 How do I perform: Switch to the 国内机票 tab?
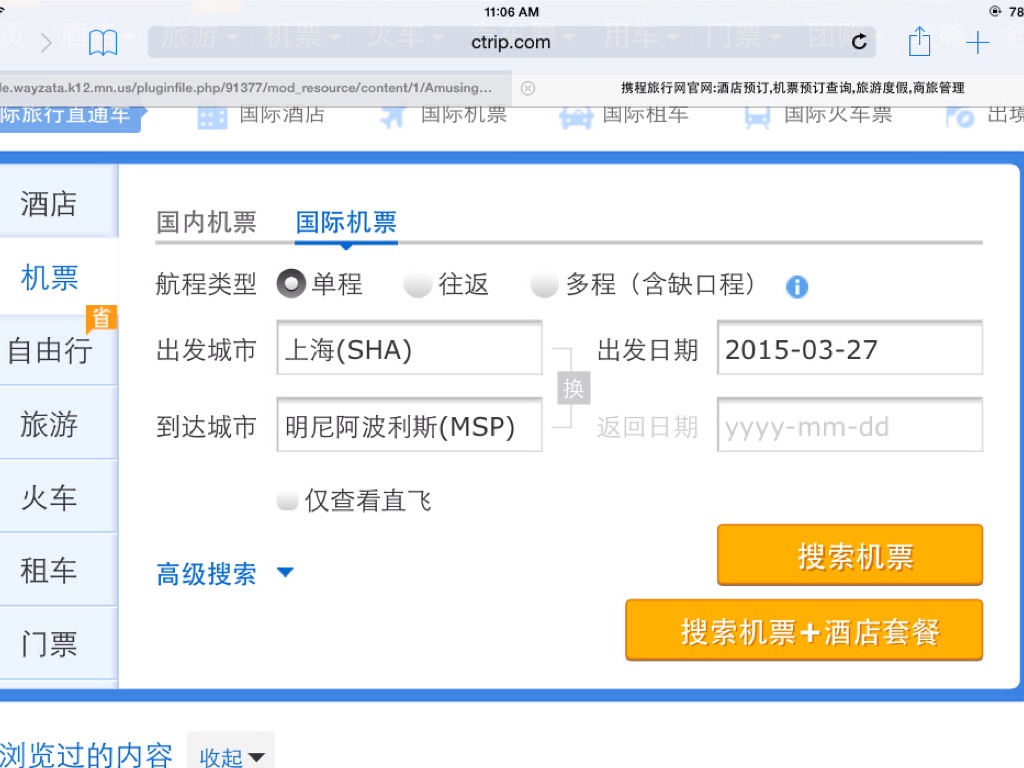[x=206, y=222]
